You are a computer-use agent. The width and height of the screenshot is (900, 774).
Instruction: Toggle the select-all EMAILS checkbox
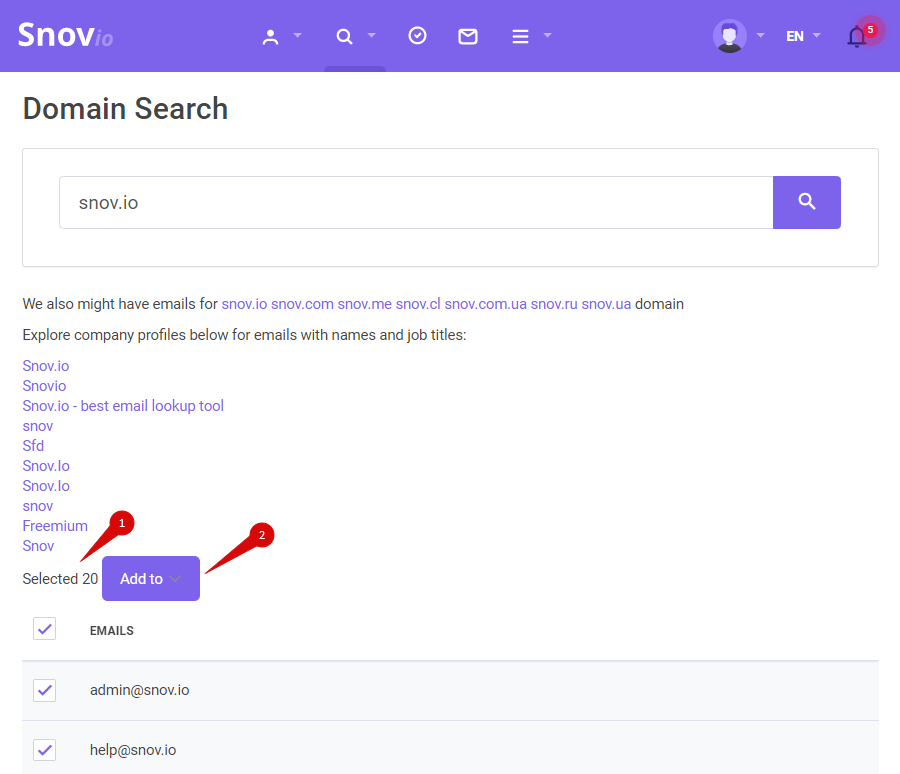pyautogui.click(x=44, y=629)
